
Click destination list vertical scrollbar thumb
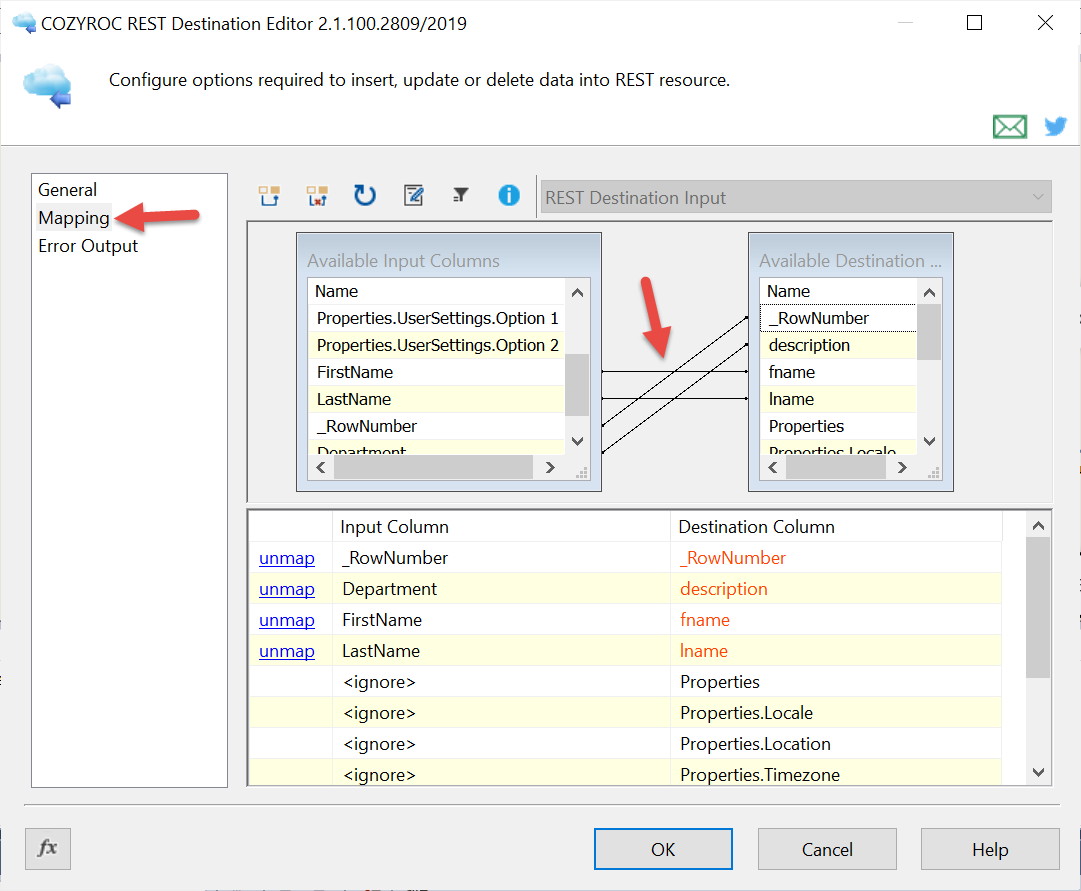929,332
